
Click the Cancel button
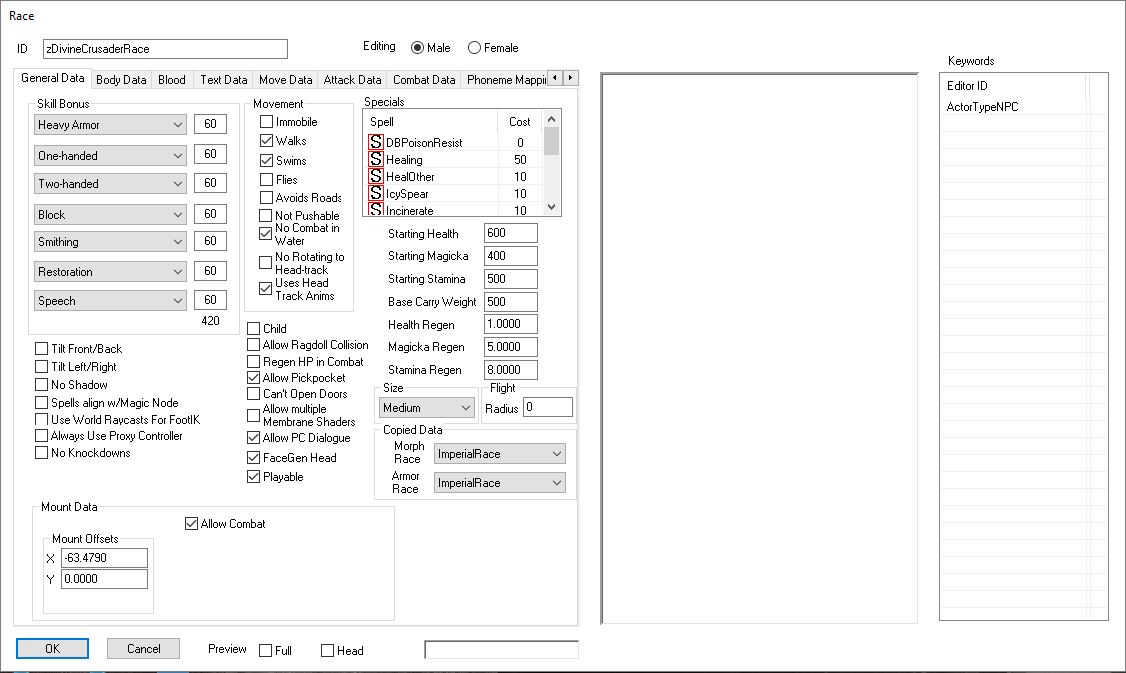click(143, 649)
